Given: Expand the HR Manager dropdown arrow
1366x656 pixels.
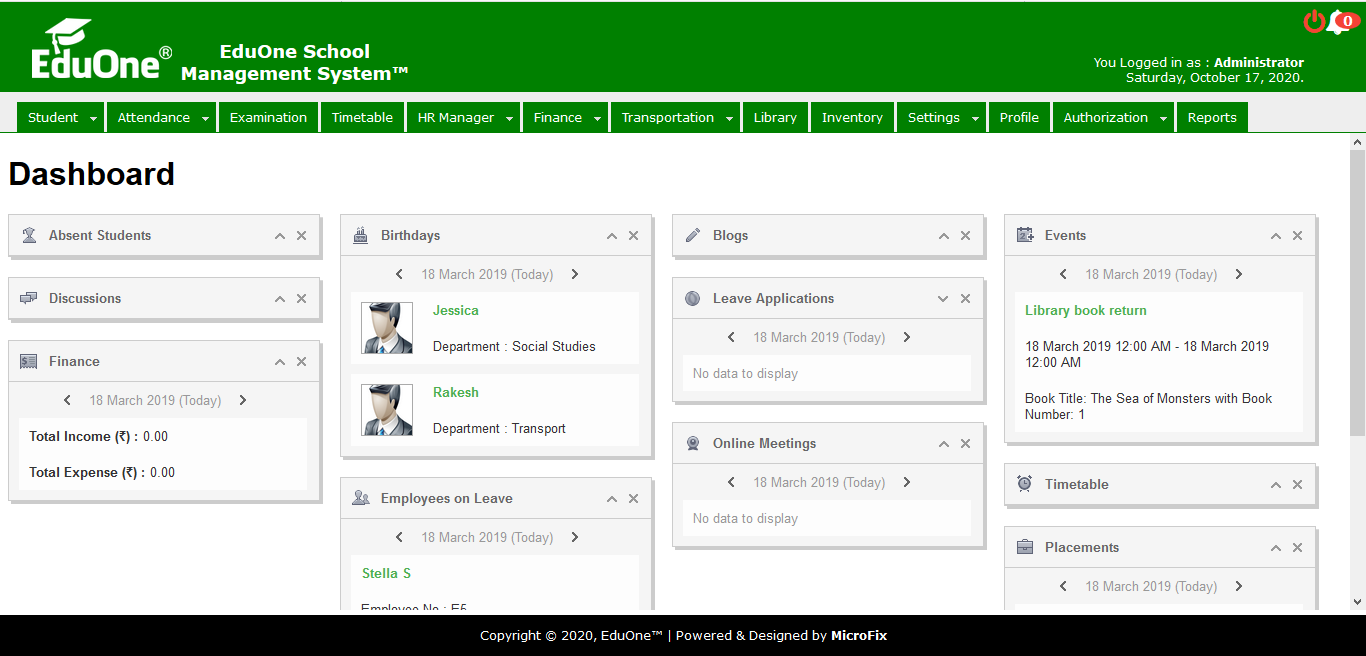Looking at the screenshot, I should coord(508,118).
